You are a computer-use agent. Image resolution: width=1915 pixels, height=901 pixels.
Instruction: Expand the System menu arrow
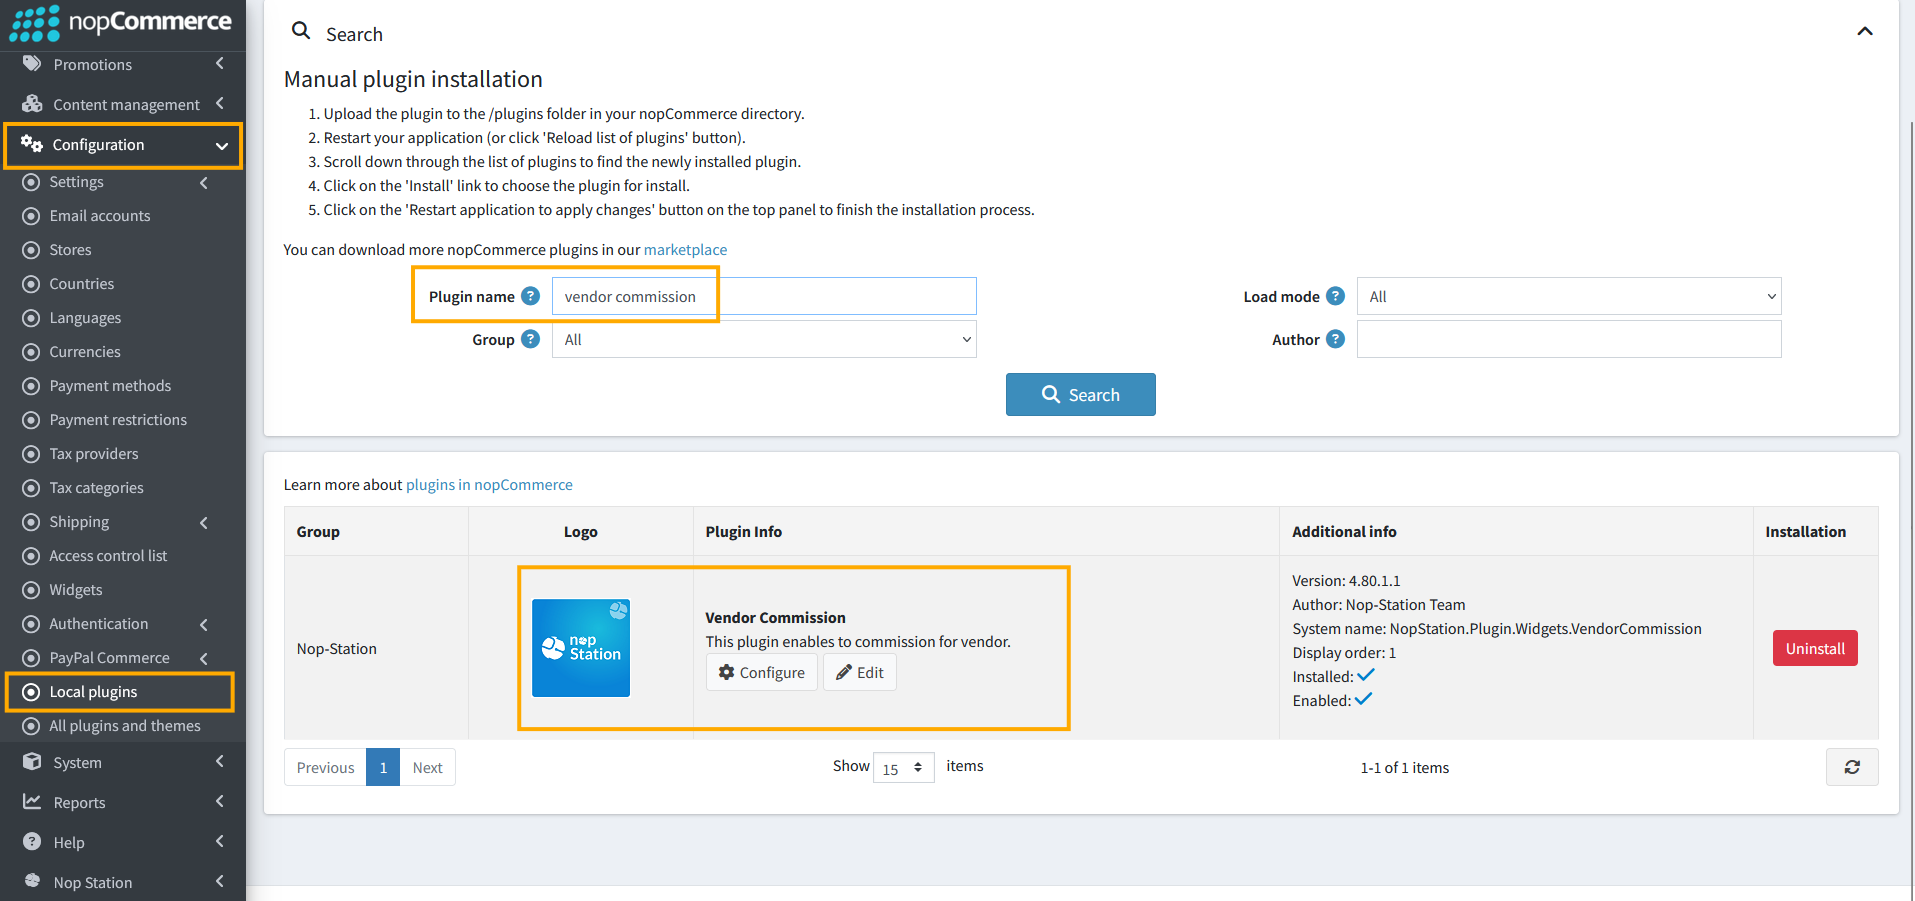coord(220,762)
